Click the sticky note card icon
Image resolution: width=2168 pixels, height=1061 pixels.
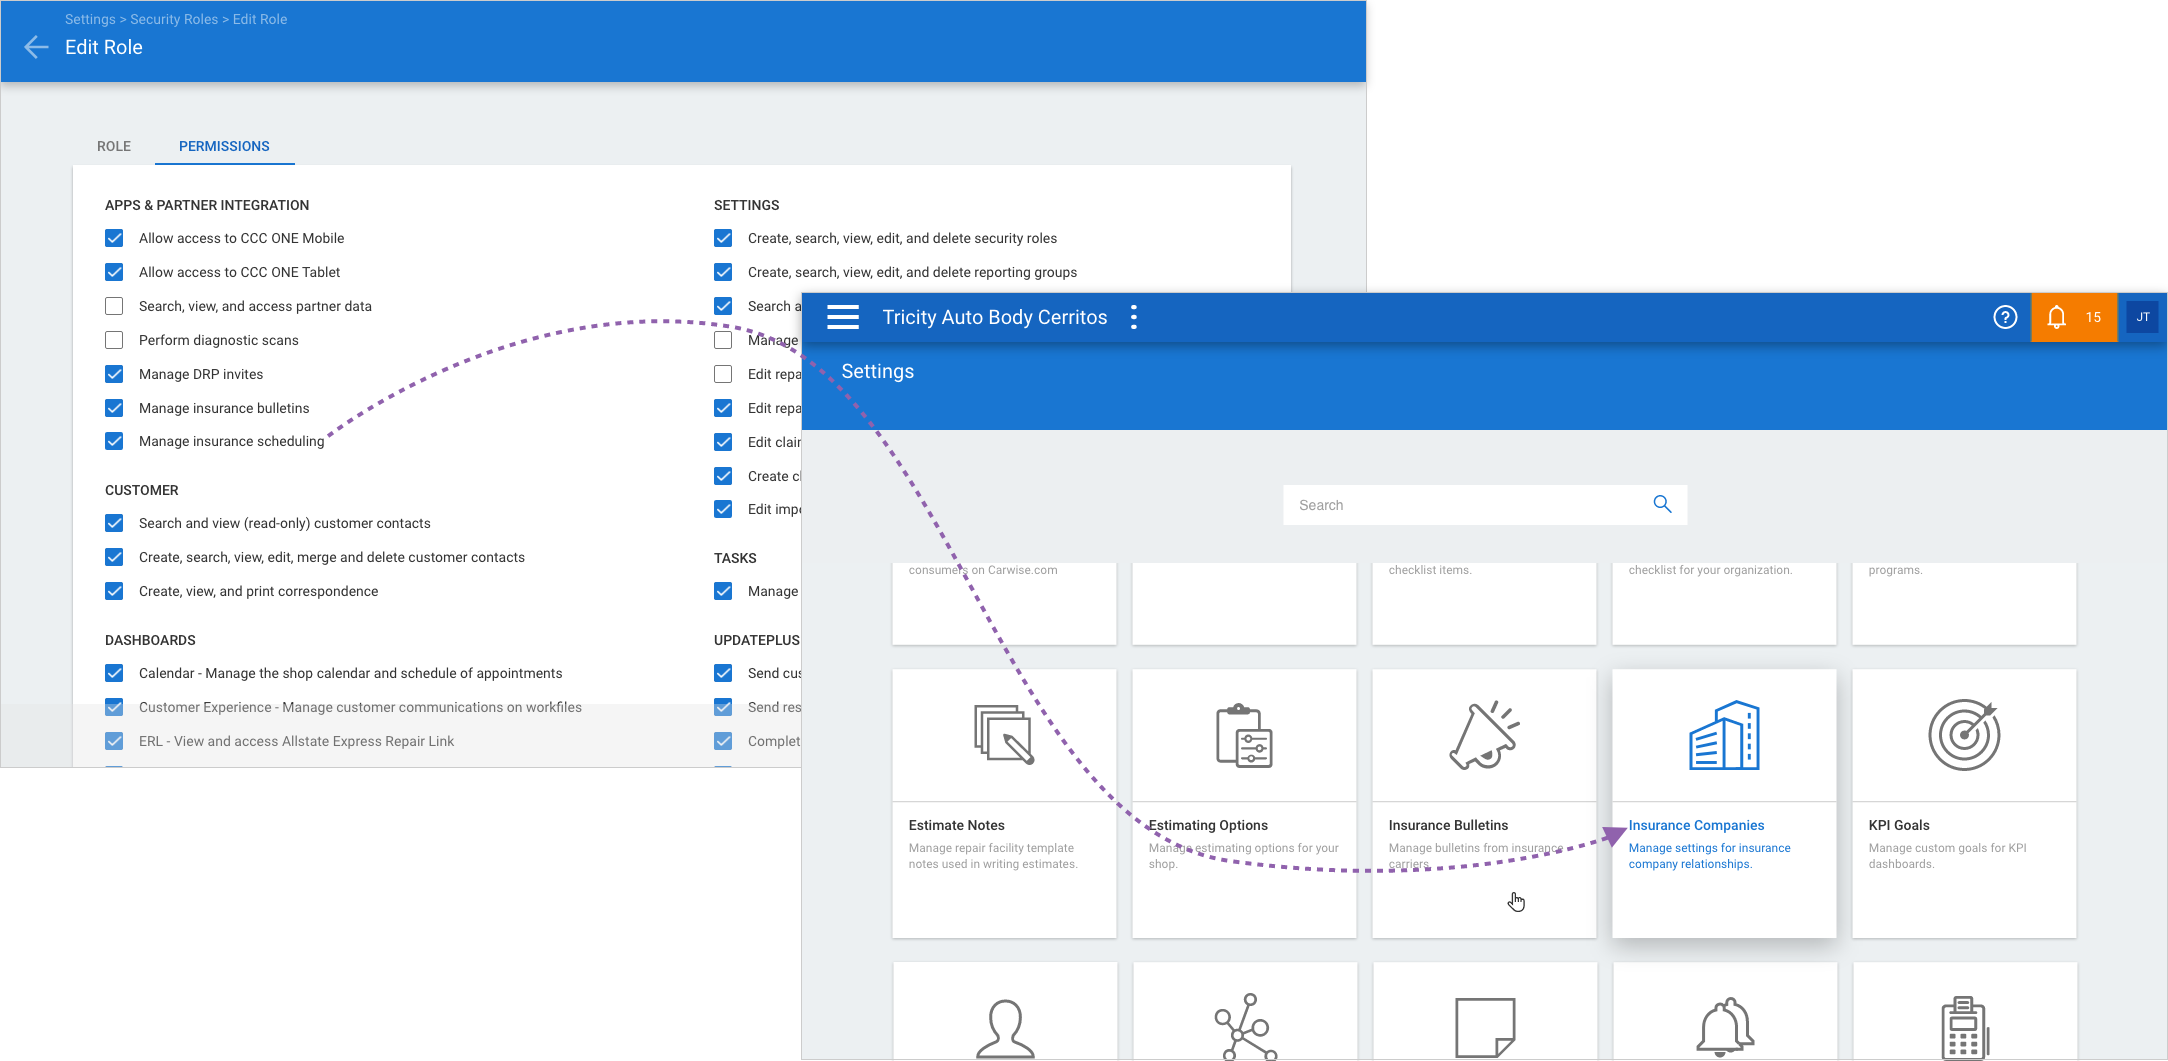pos(1485,1027)
